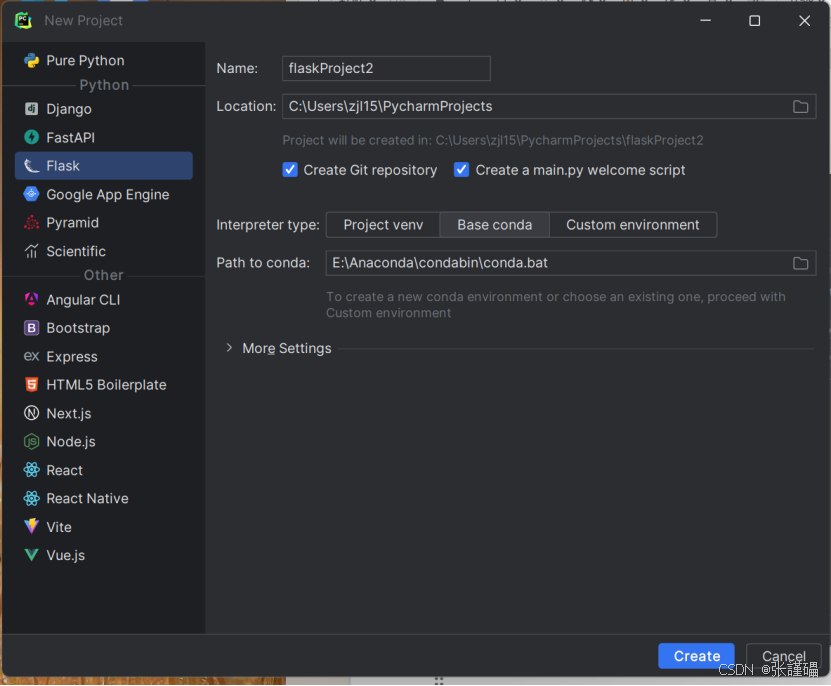Close the New Project dialog
Viewport: 831px width, 686px height.
point(804,21)
